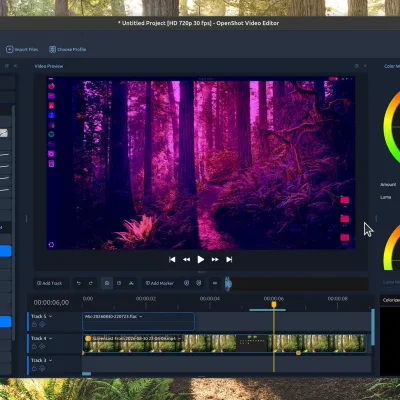Lock Track 3
This screenshot has width=400, height=400.
pos(34,368)
